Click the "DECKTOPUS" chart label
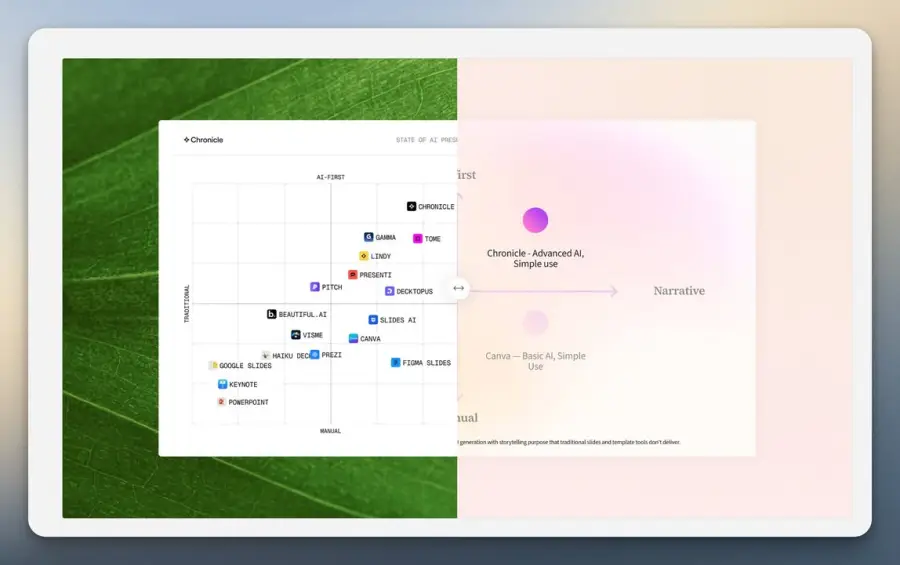Image resolution: width=900 pixels, height=565 pixels. (414, 292)
